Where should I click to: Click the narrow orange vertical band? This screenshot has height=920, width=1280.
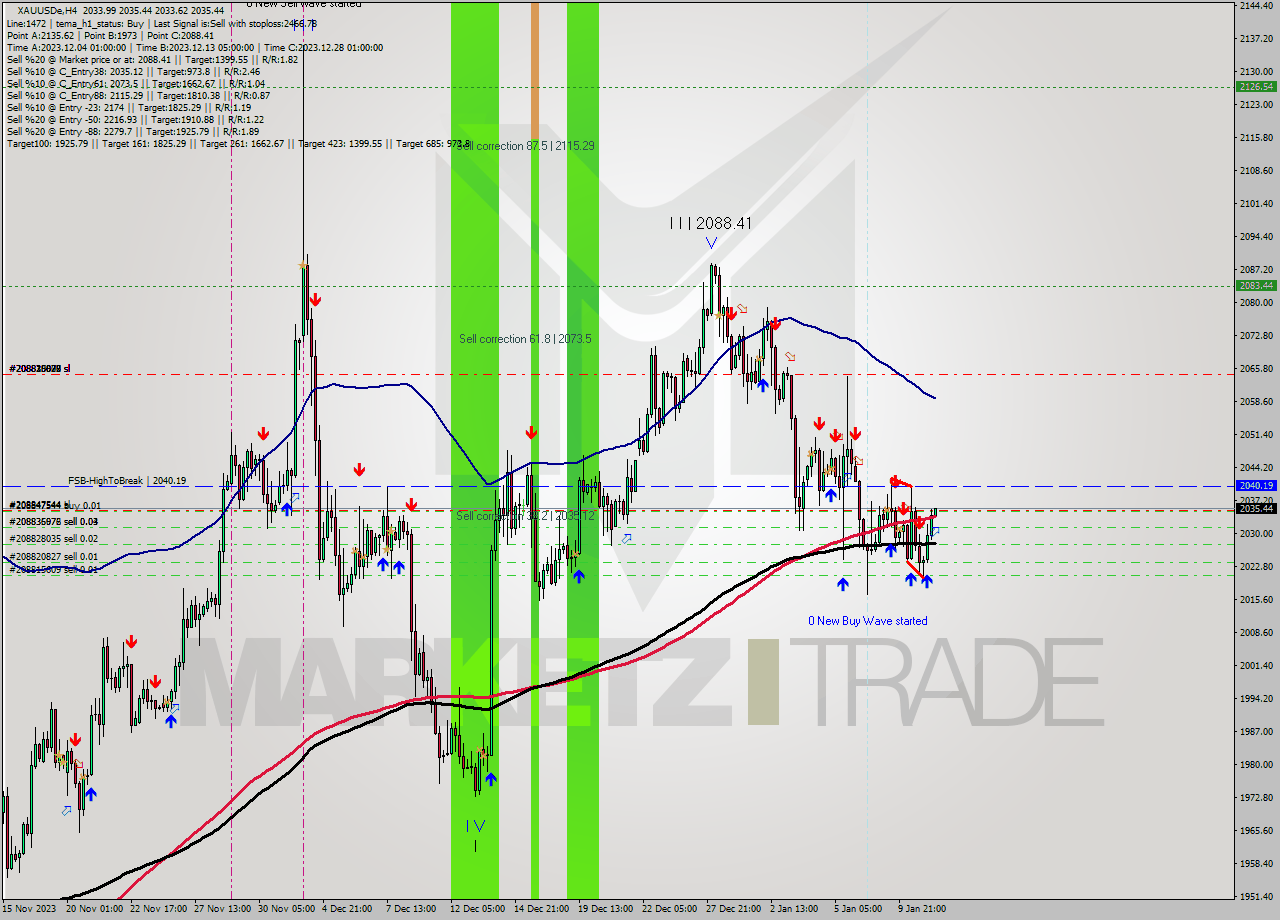(x=535, y=72)
